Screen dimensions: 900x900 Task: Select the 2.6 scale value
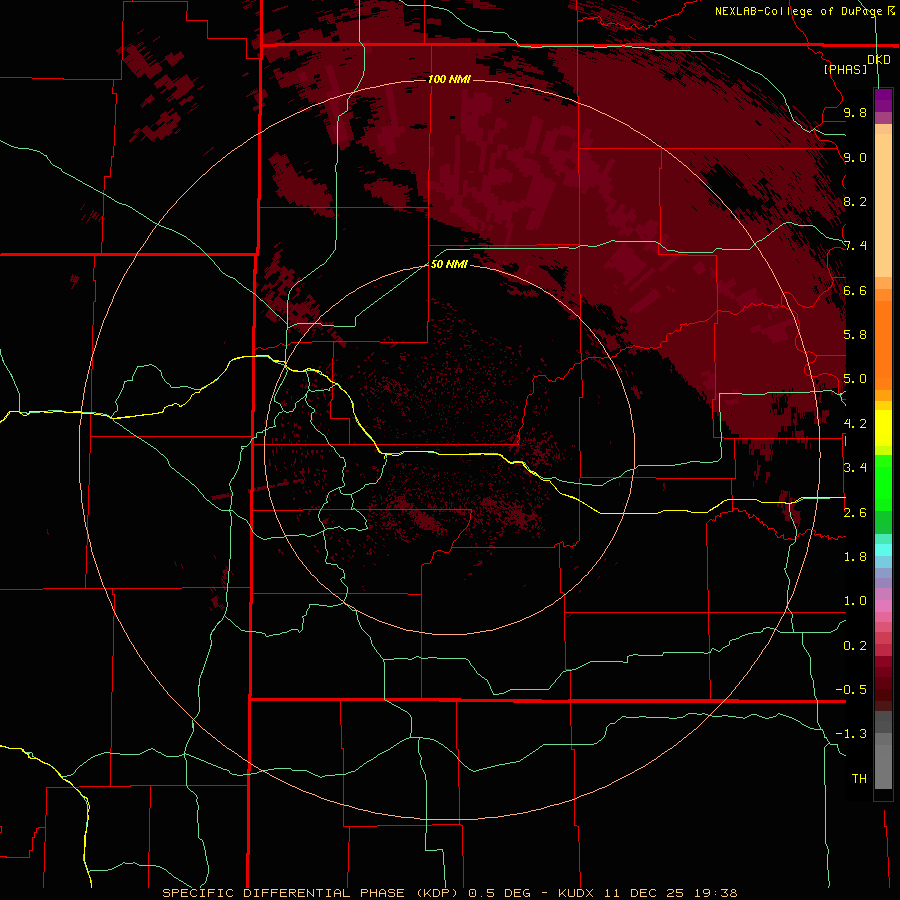pyautogui.click(x=855, y=513)
